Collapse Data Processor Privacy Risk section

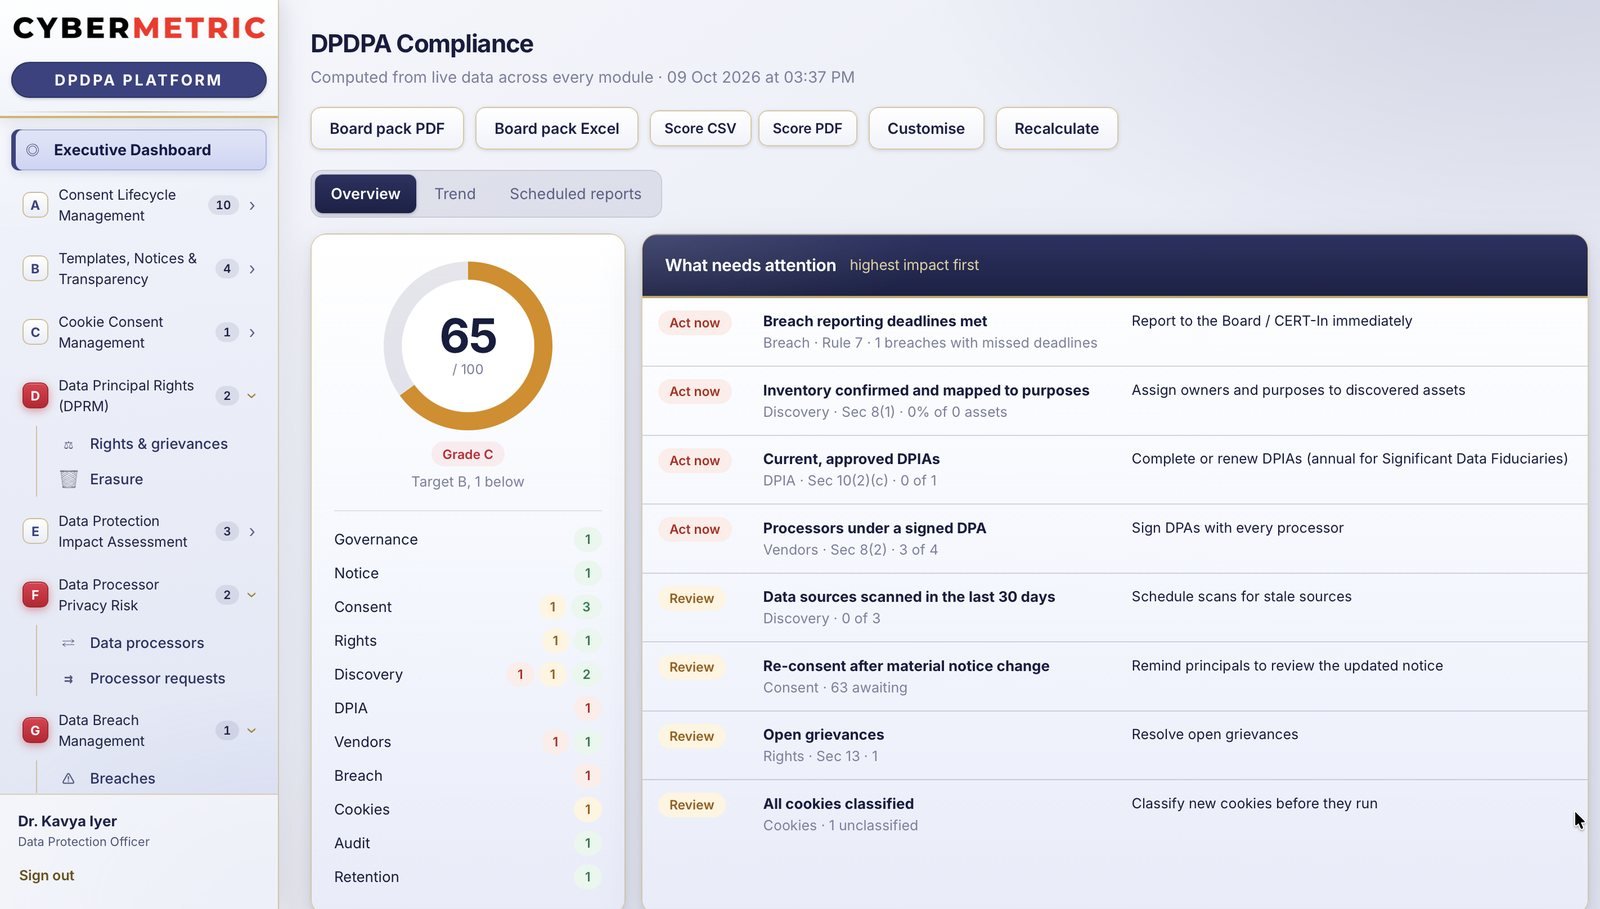tap(252, 595)
